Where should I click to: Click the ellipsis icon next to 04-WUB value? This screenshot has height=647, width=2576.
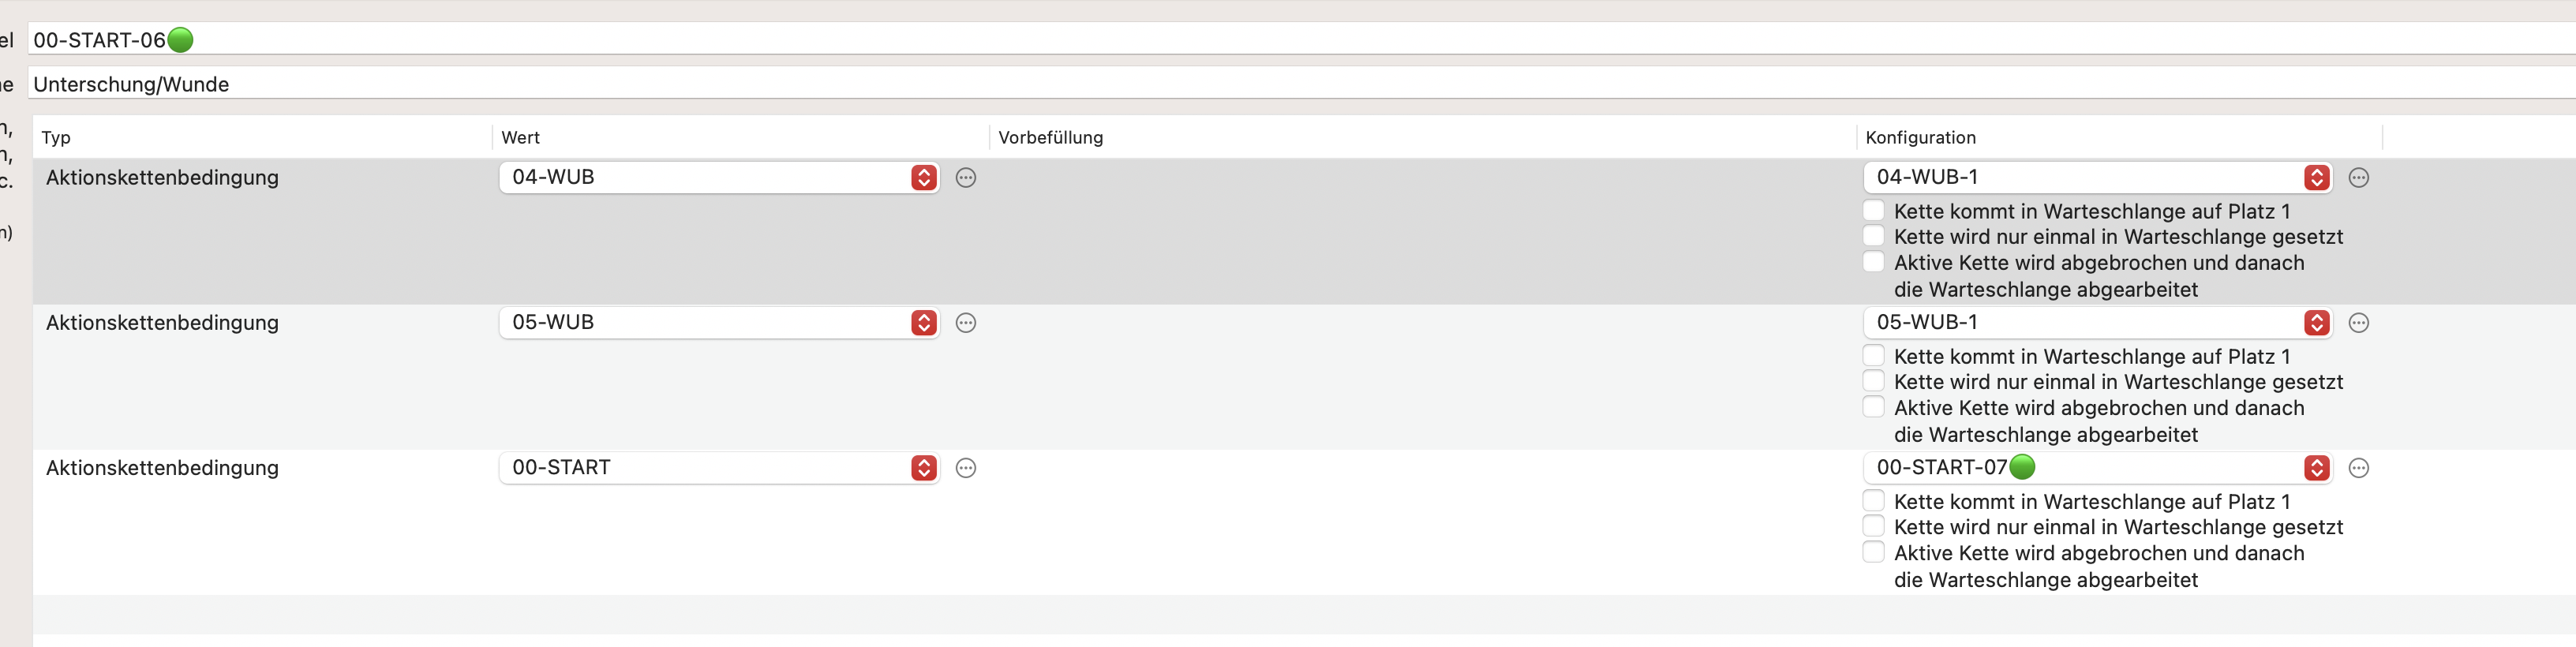coord(965,178)
